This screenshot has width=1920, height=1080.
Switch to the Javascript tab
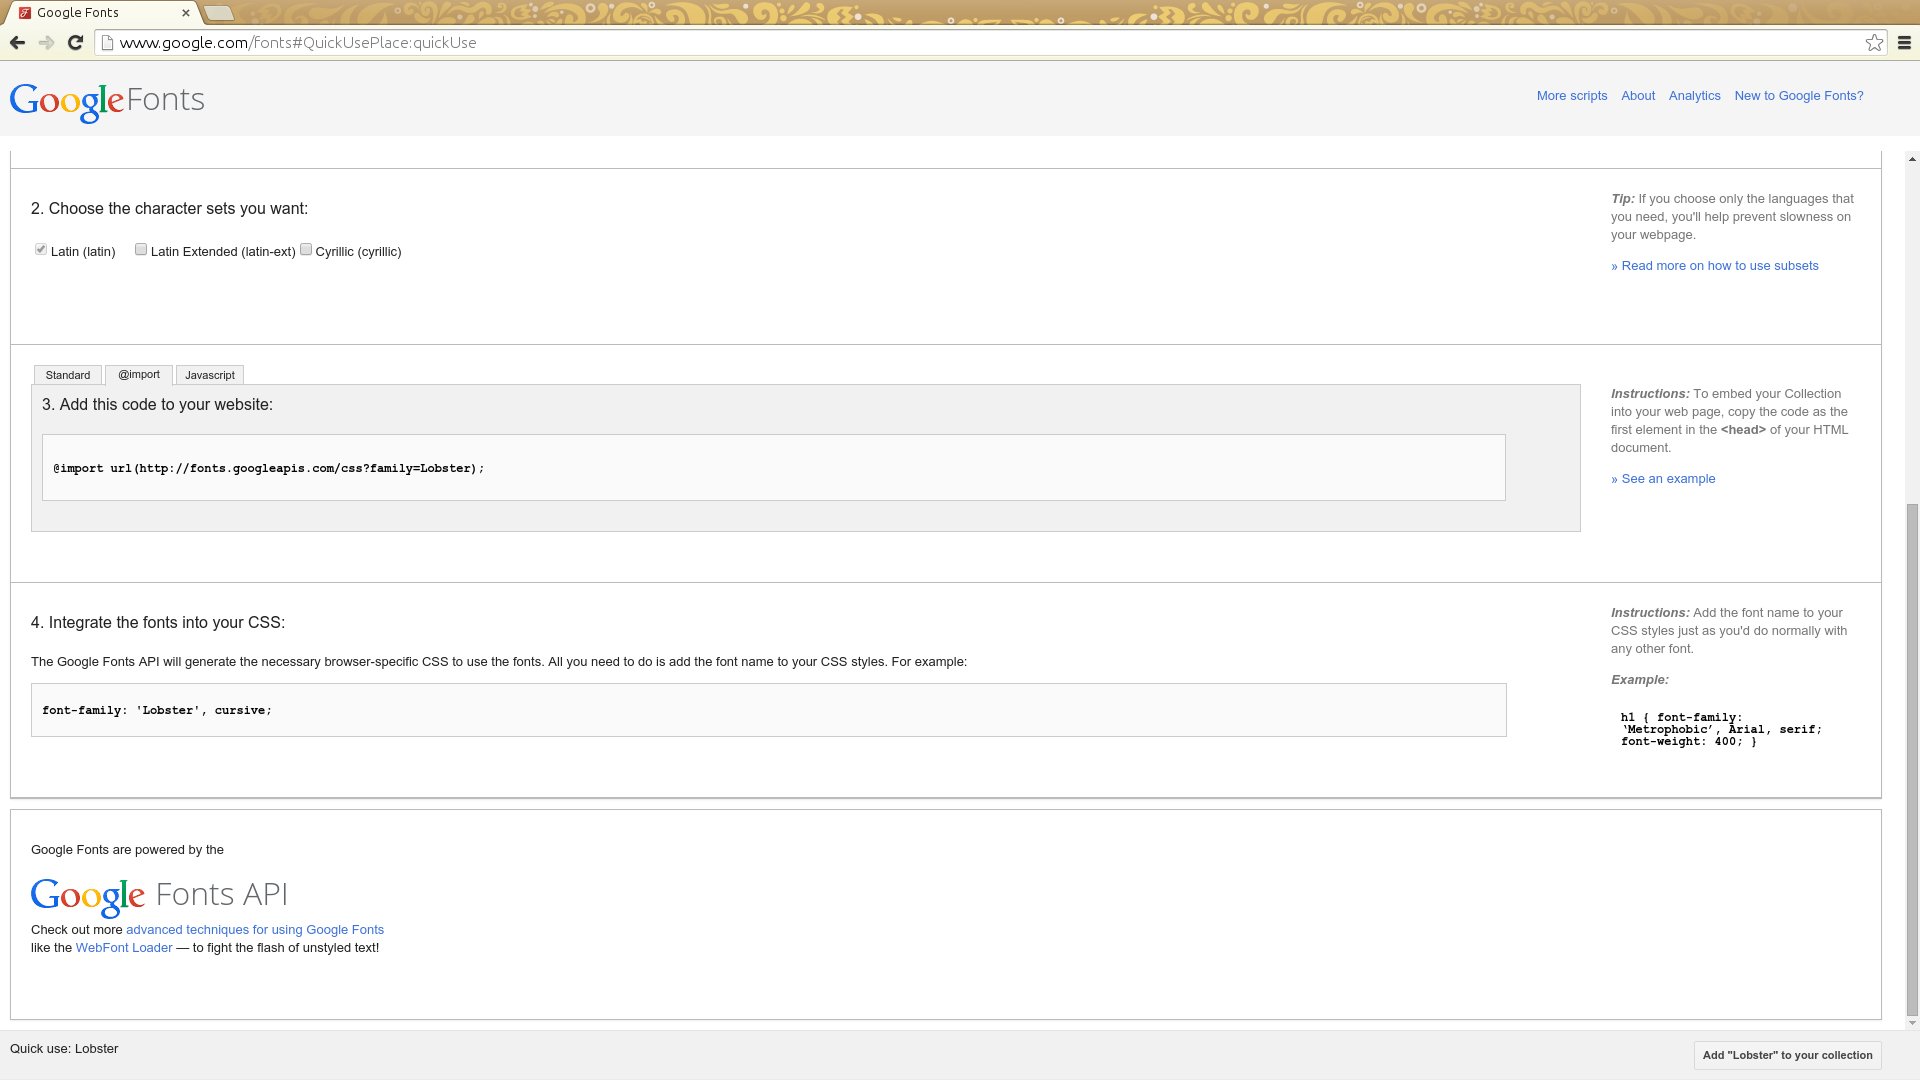click(x=210, y=375)
